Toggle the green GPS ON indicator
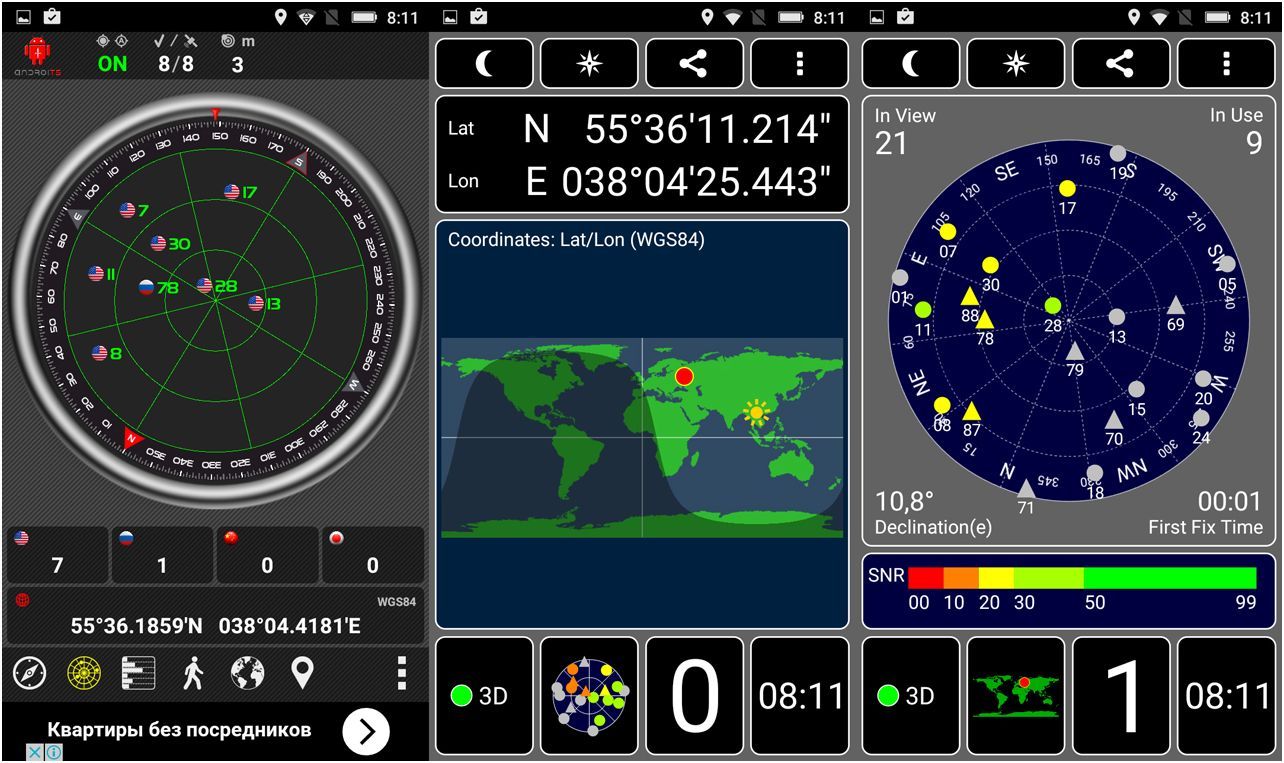The image size is (1284, 763). (113, 64)
